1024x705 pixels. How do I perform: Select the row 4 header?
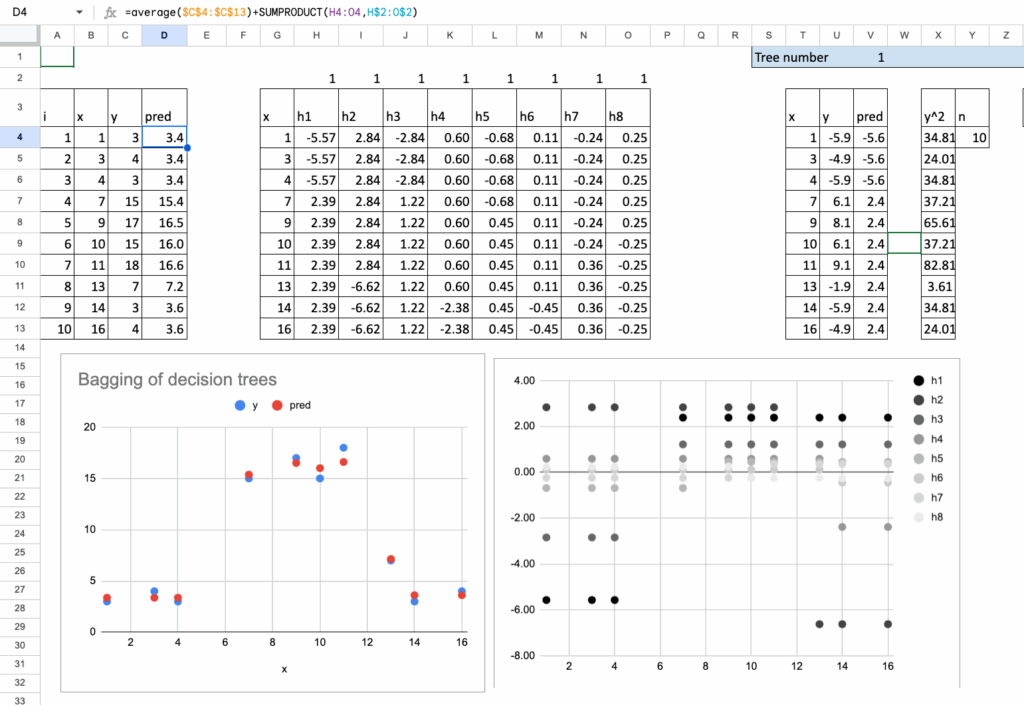(x=20, y=138)
